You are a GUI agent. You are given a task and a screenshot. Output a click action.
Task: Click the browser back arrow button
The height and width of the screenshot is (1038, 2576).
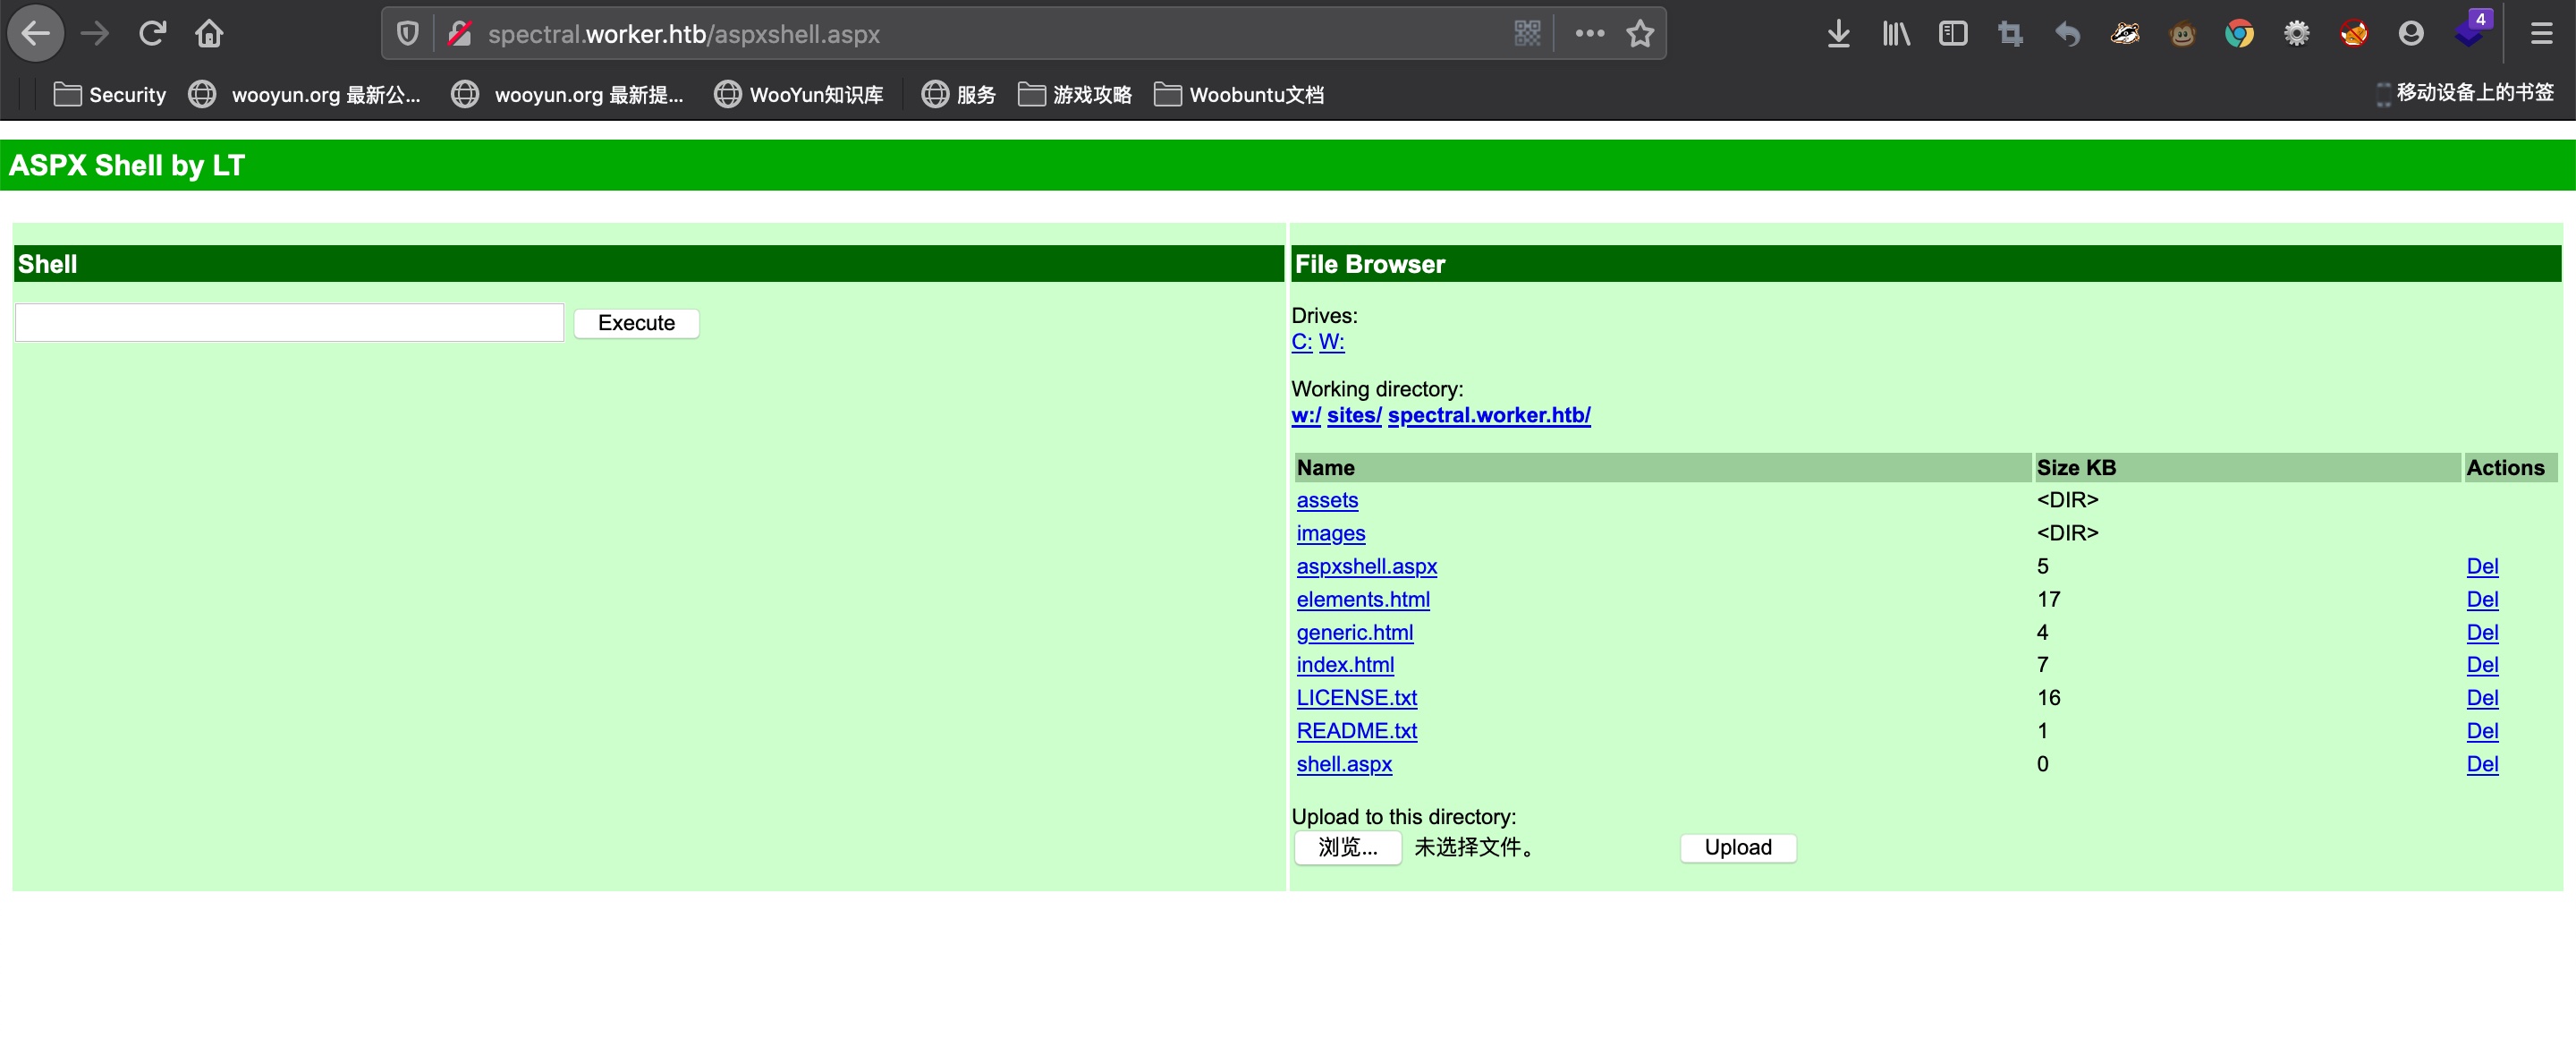(36, 34)
